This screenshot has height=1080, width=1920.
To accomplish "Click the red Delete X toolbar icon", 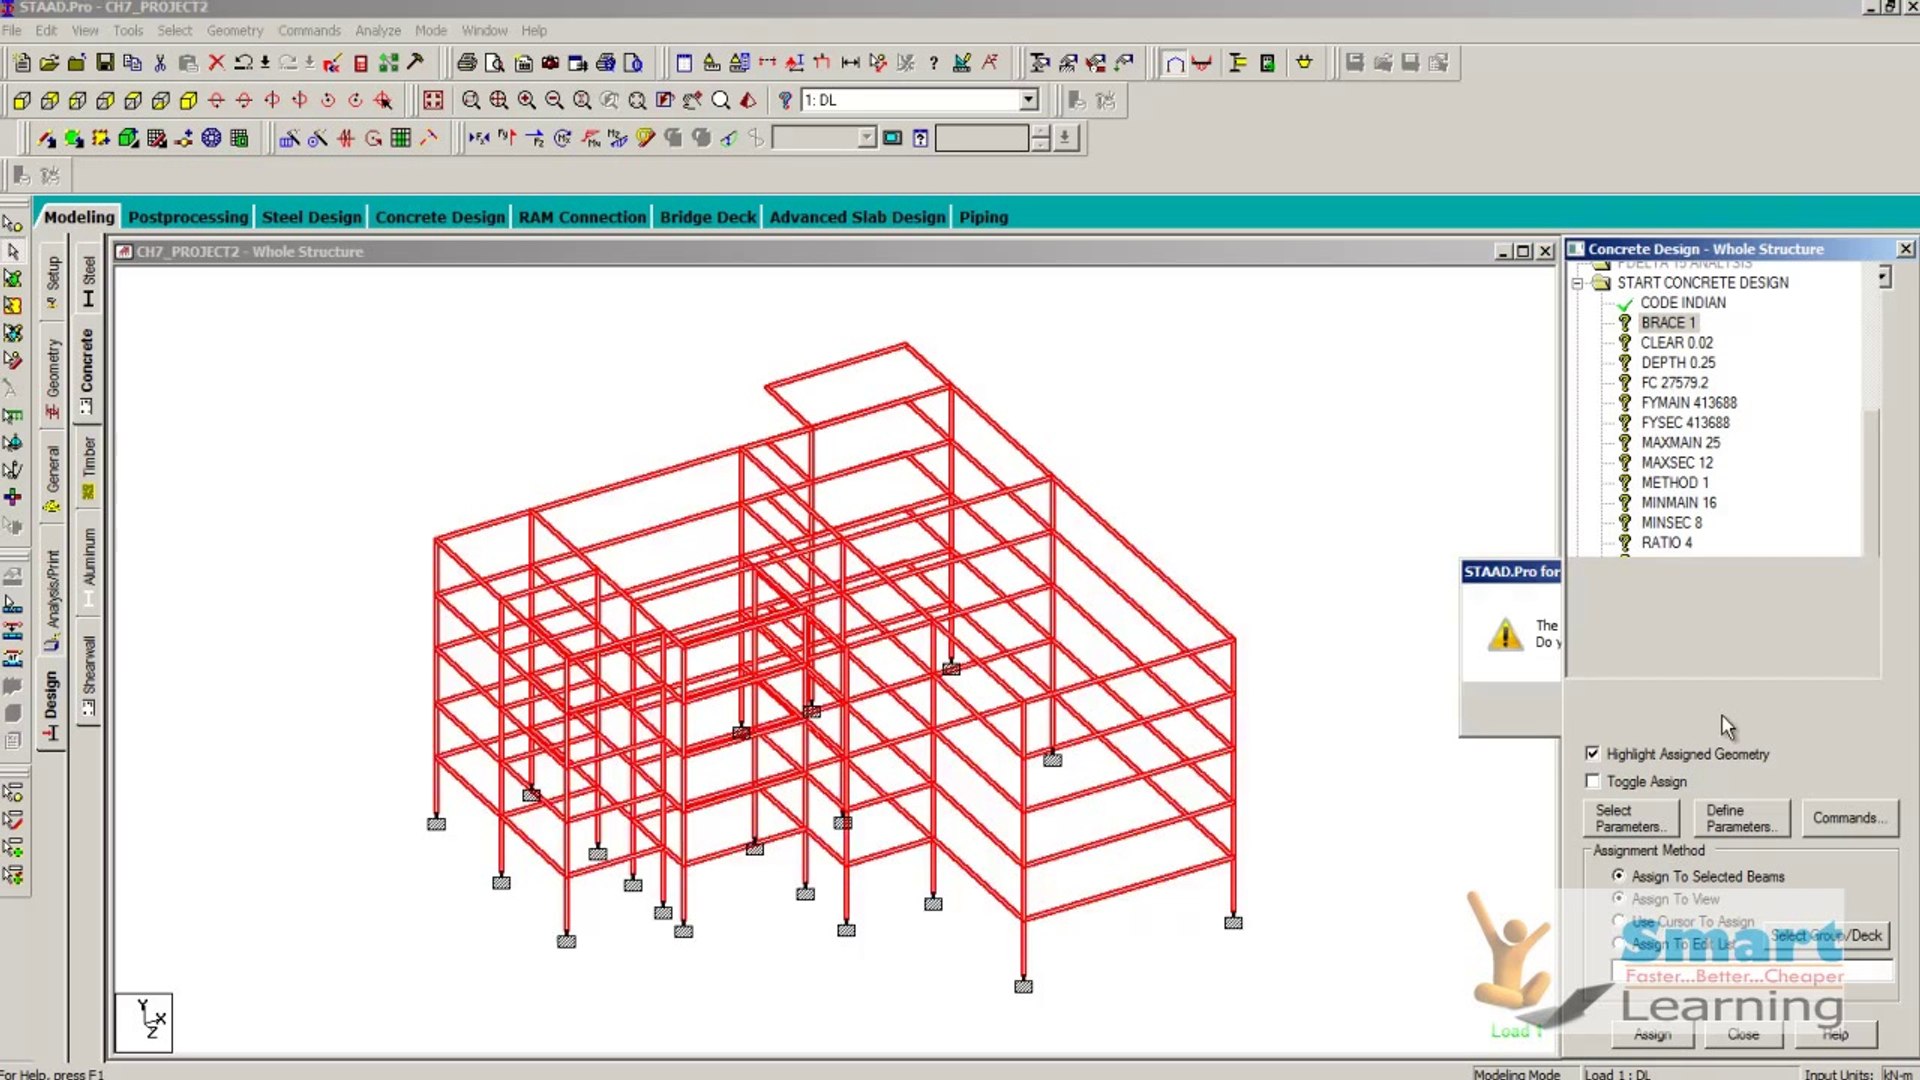I will [216, 63].
